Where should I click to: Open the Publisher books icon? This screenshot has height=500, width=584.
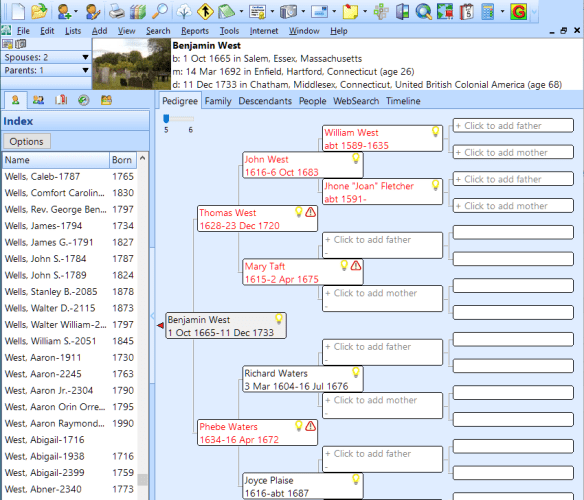pyautogui.click(x=138, y=11)
